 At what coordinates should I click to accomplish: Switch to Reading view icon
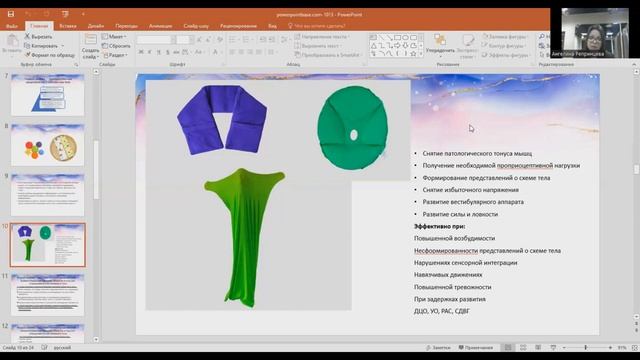click(538, 347)
